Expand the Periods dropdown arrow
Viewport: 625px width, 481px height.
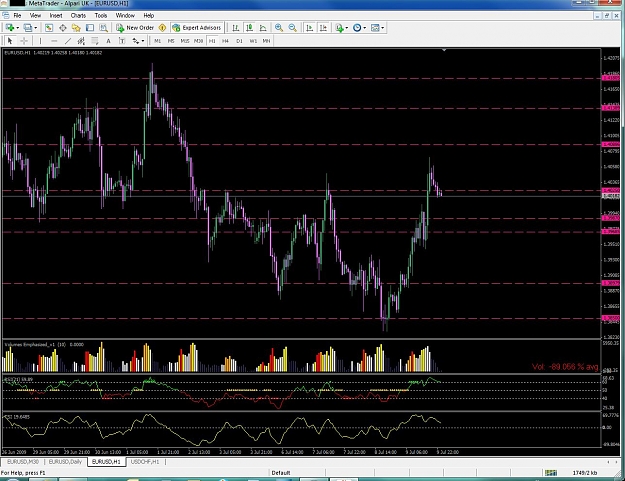click(364, 28)
